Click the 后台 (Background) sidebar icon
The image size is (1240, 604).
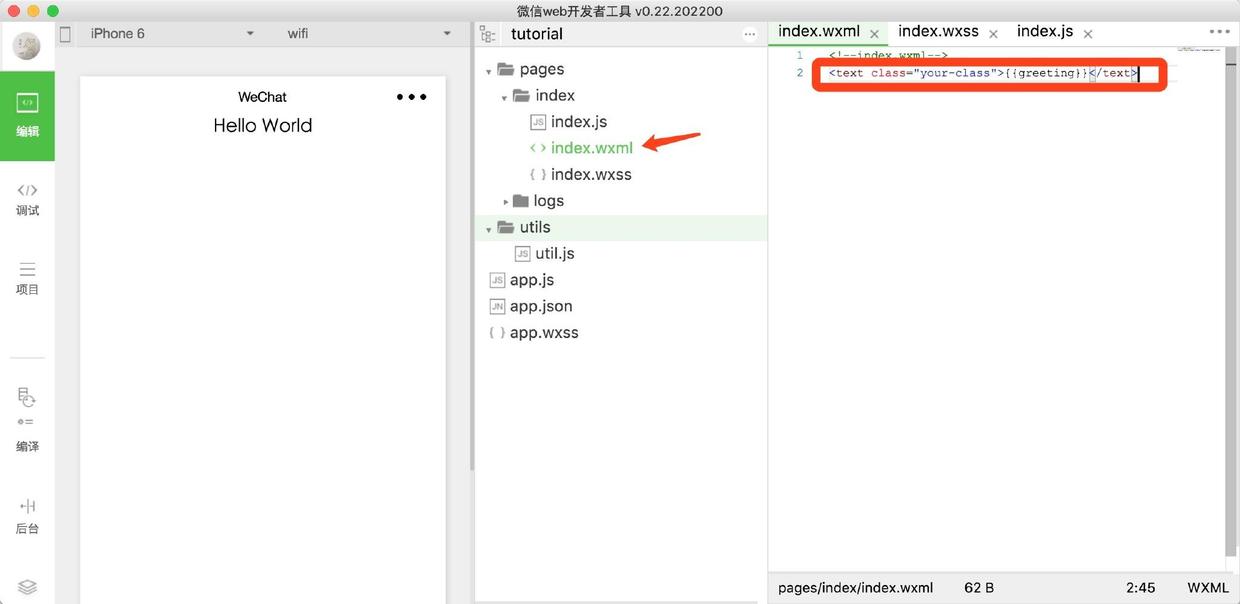(27, 516)
